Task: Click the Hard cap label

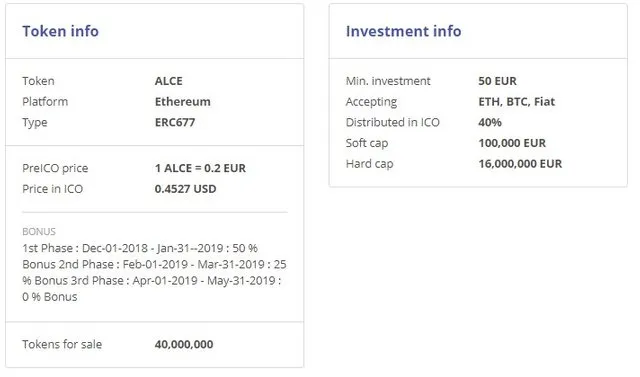Action: (x=369, y=164)
